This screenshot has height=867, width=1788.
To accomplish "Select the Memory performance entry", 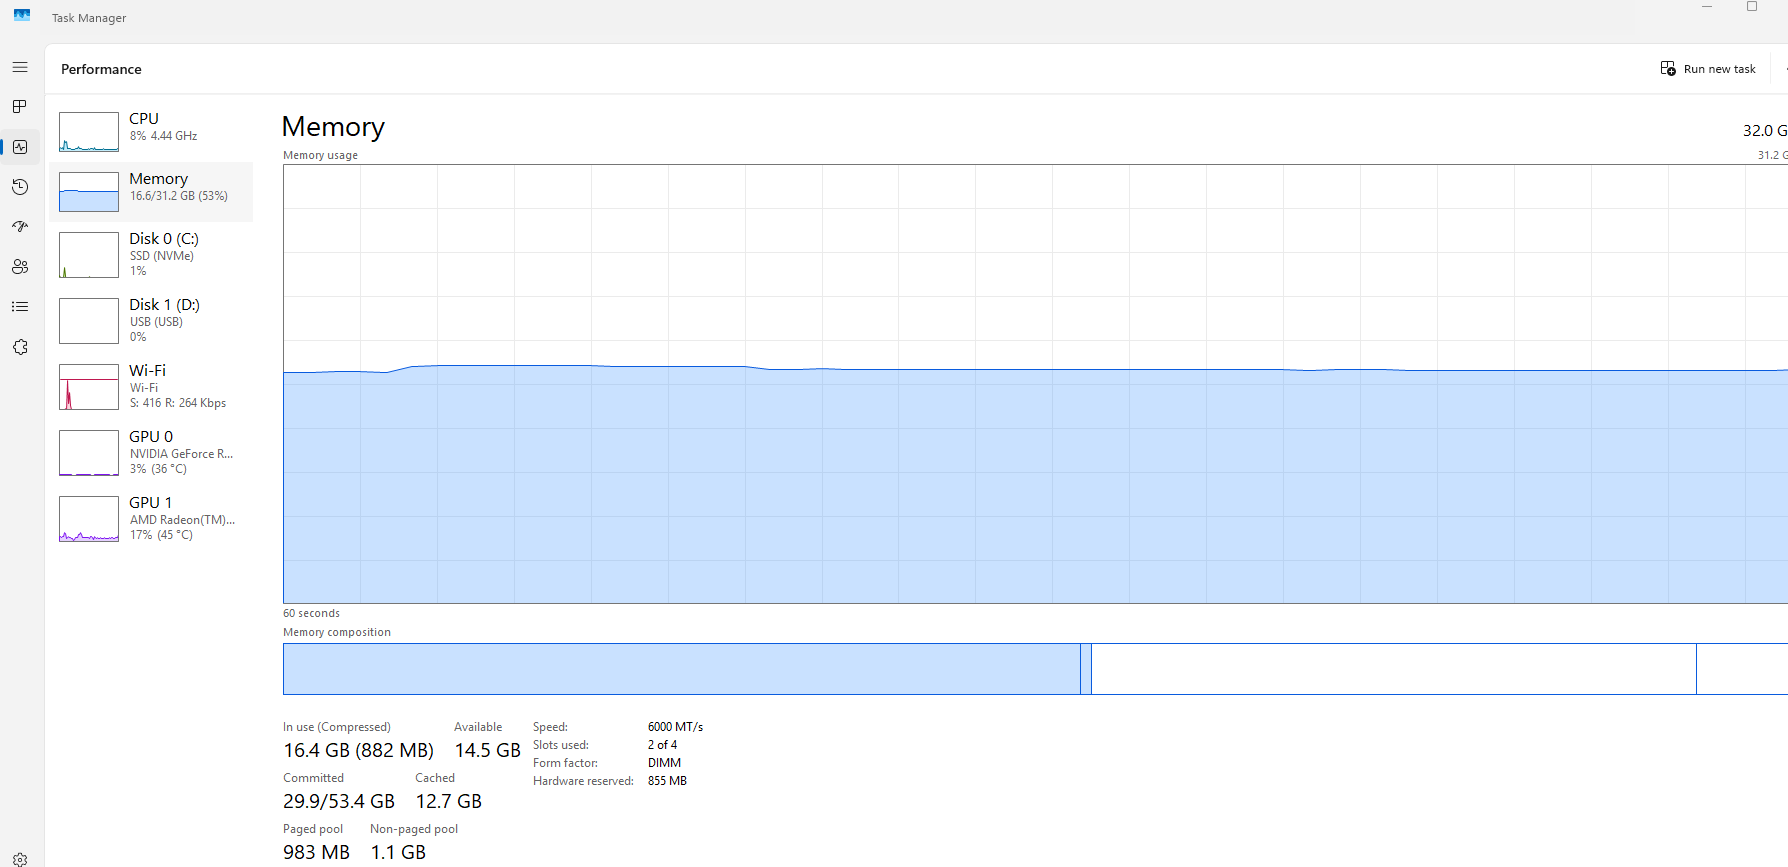I will (151, 191).
